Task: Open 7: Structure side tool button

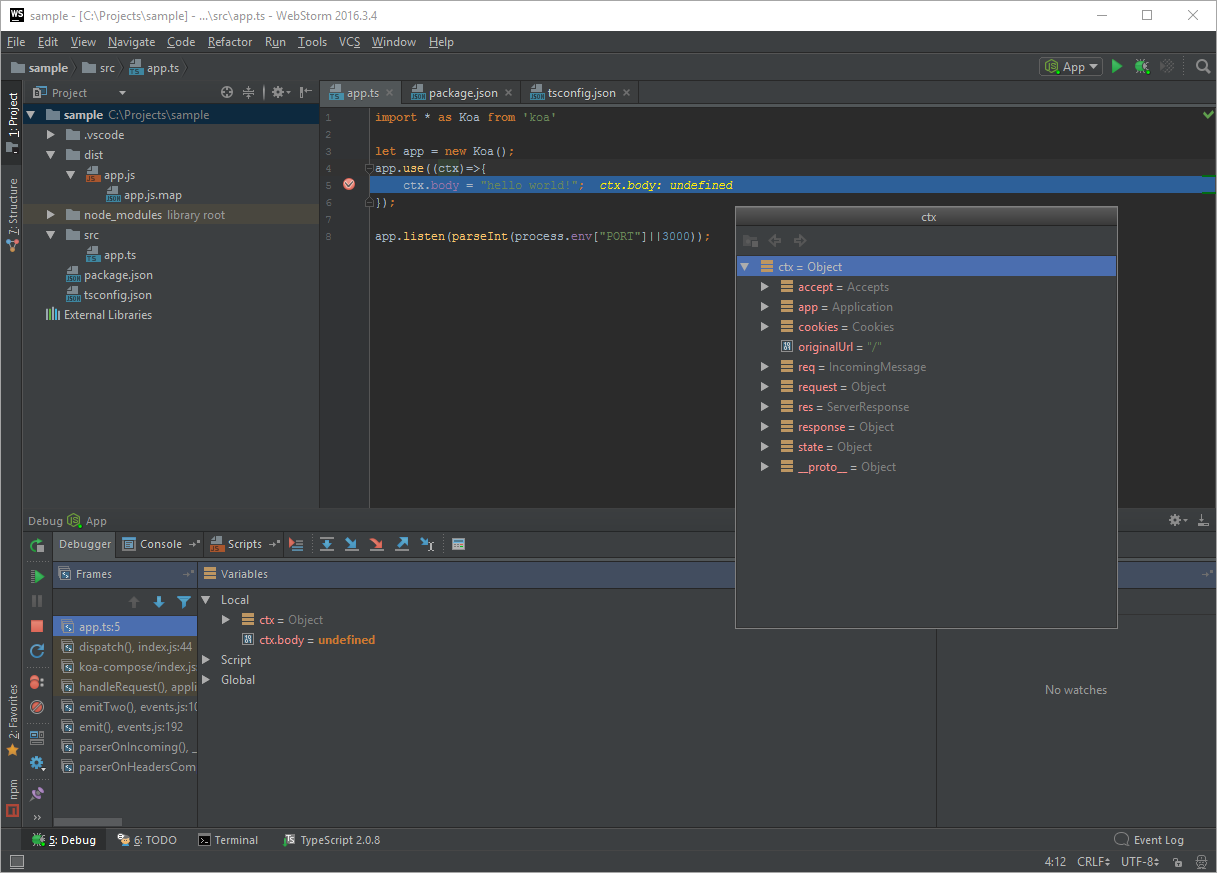Action: click(x=12, y=214)
